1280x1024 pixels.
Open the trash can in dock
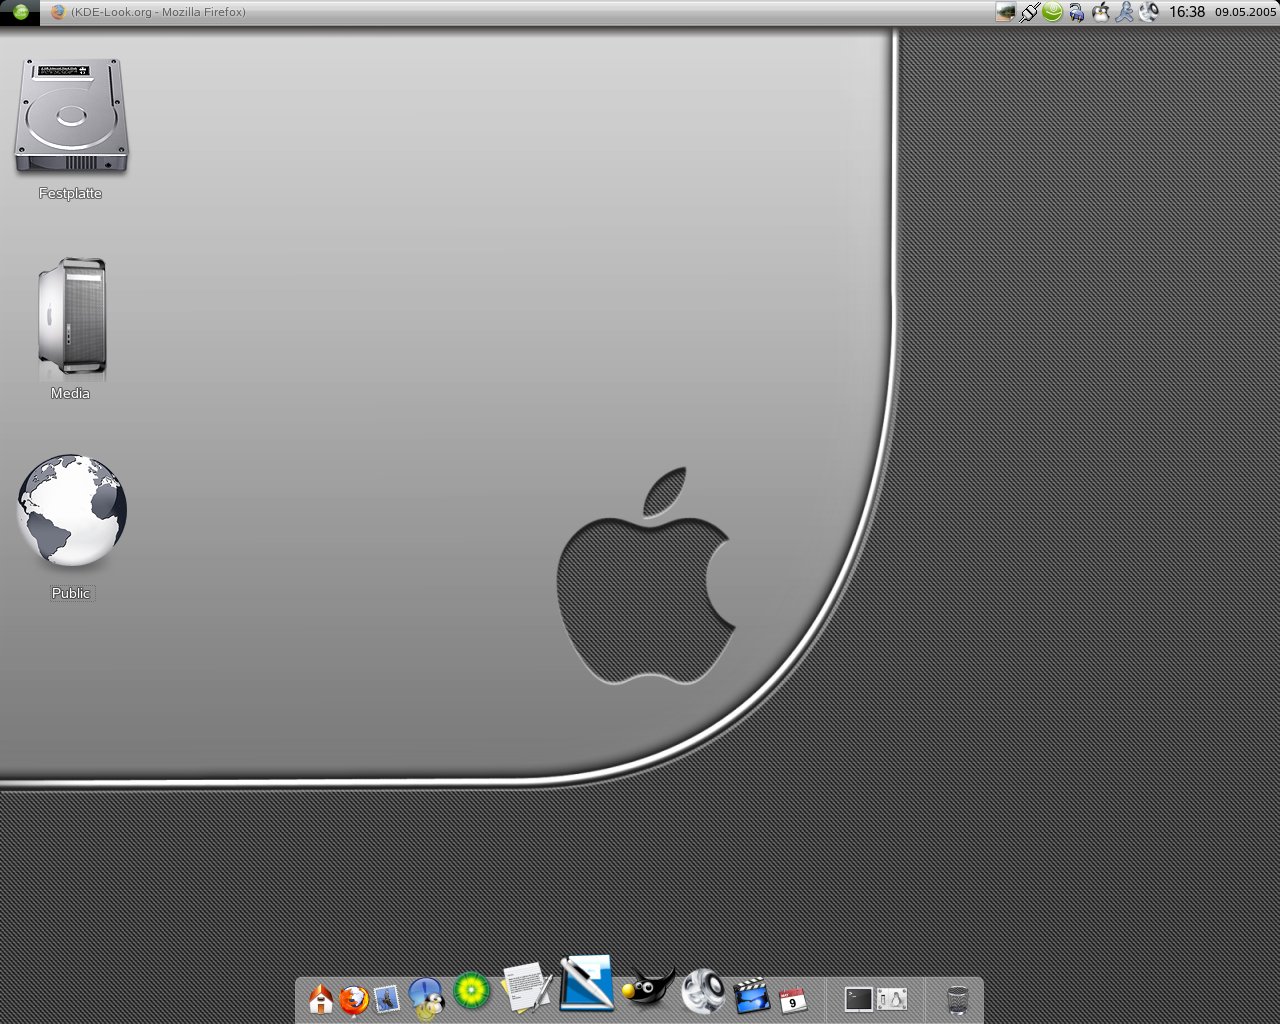pyautogui.click(x=957, y=999)
